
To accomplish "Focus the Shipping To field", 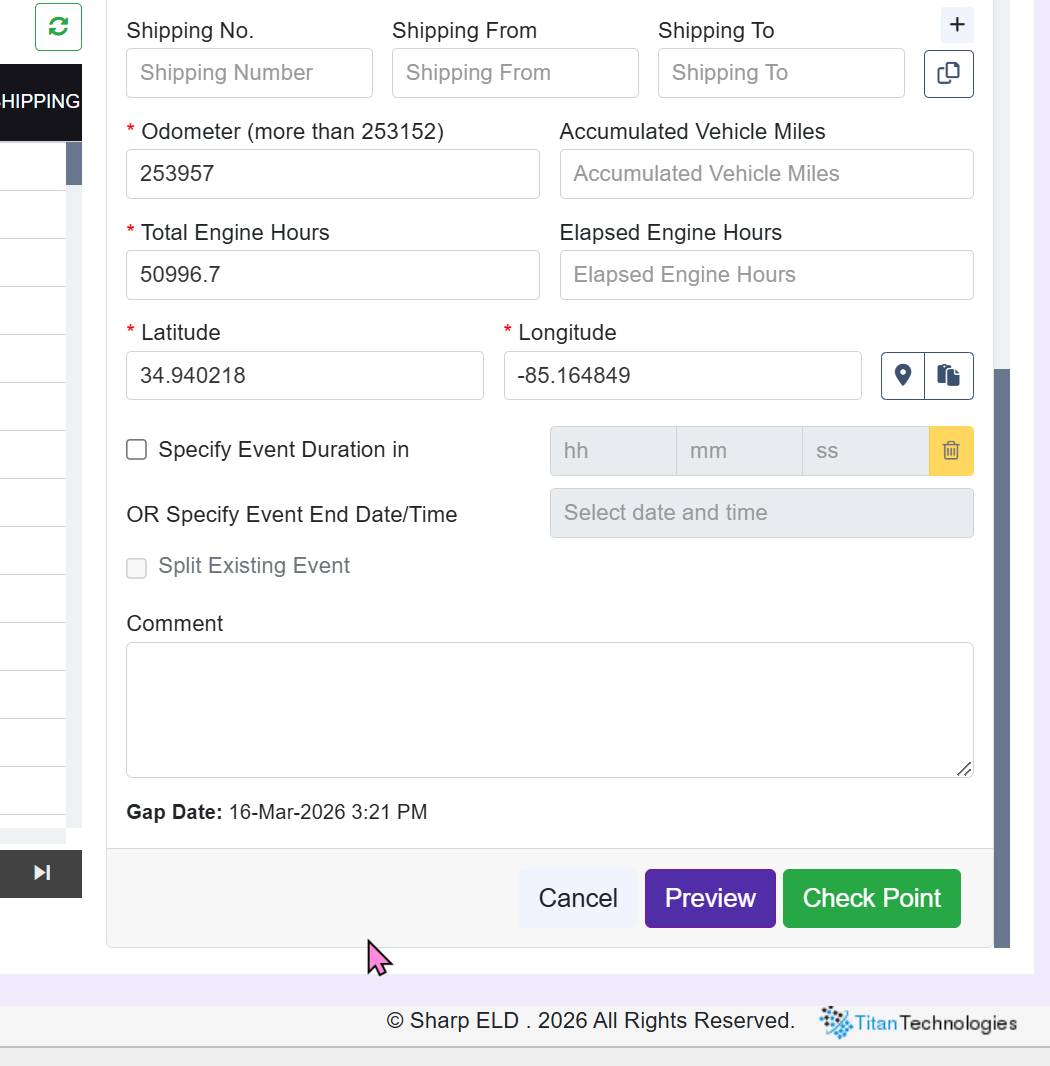I will (781, 73).
